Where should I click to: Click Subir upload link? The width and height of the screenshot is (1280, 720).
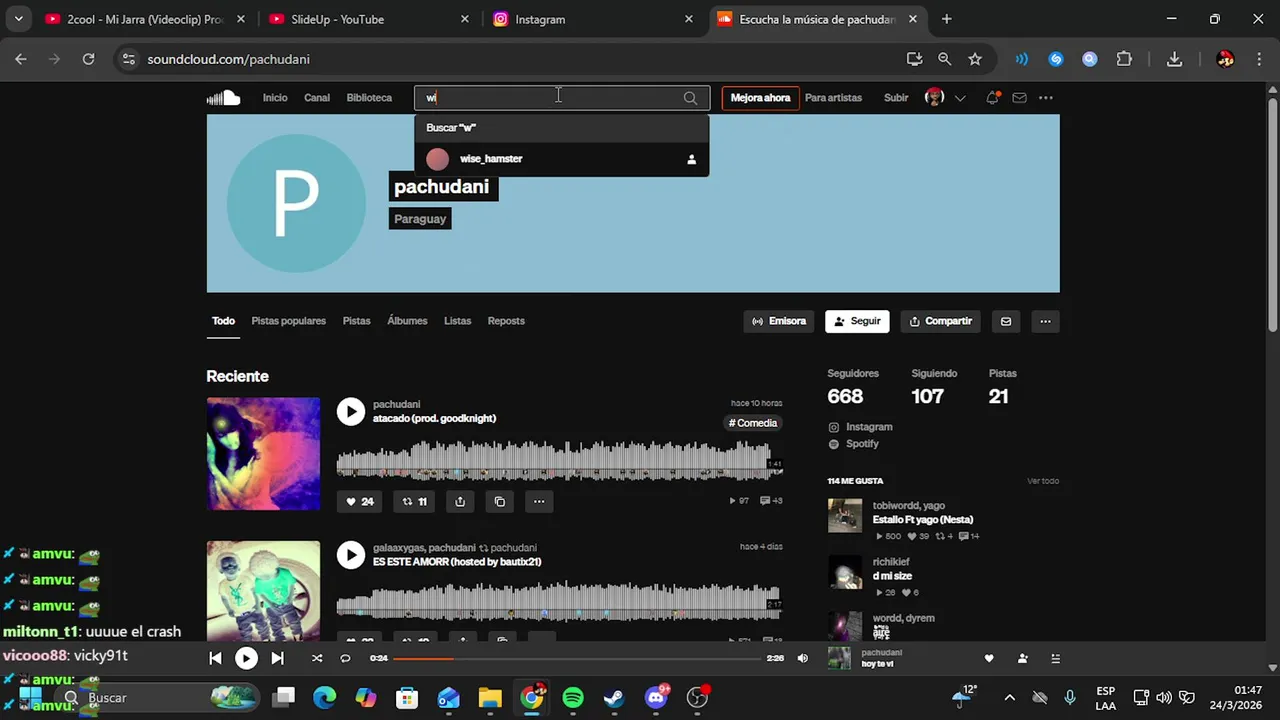[x=896, y=98]
